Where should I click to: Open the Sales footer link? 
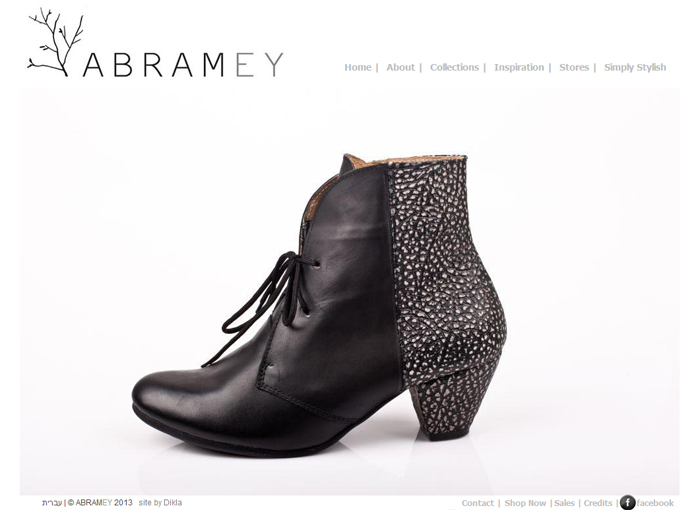tap(564, 503)
